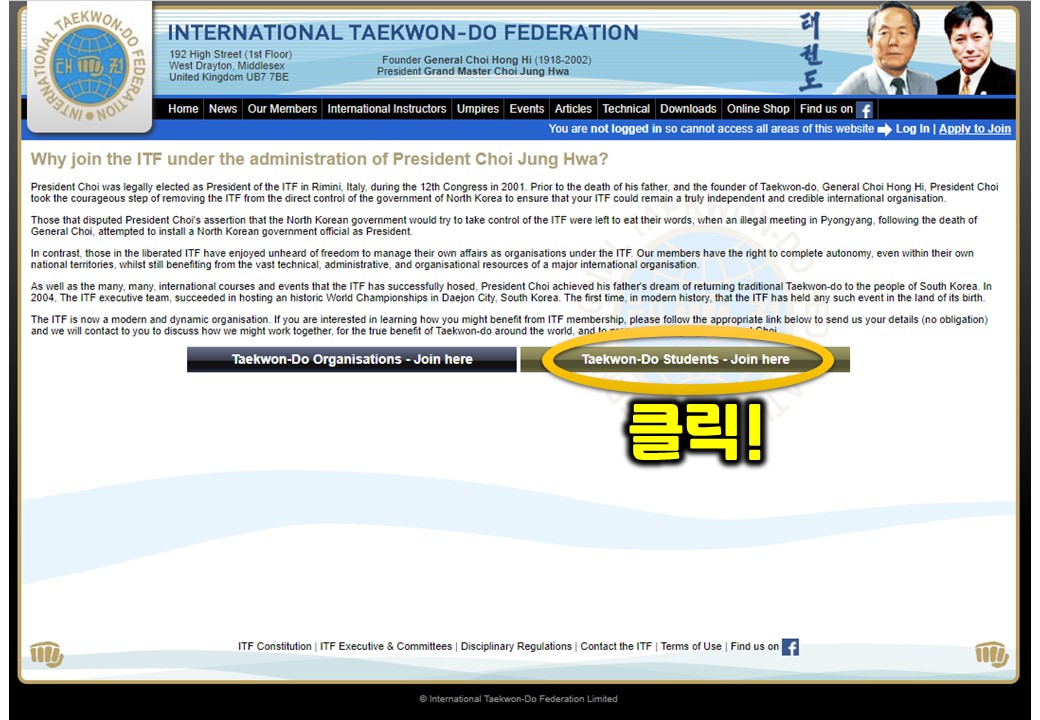Click Contact the ITF link
The width and height of the screenshot is (1040, 720).
(x=616, y=646)
